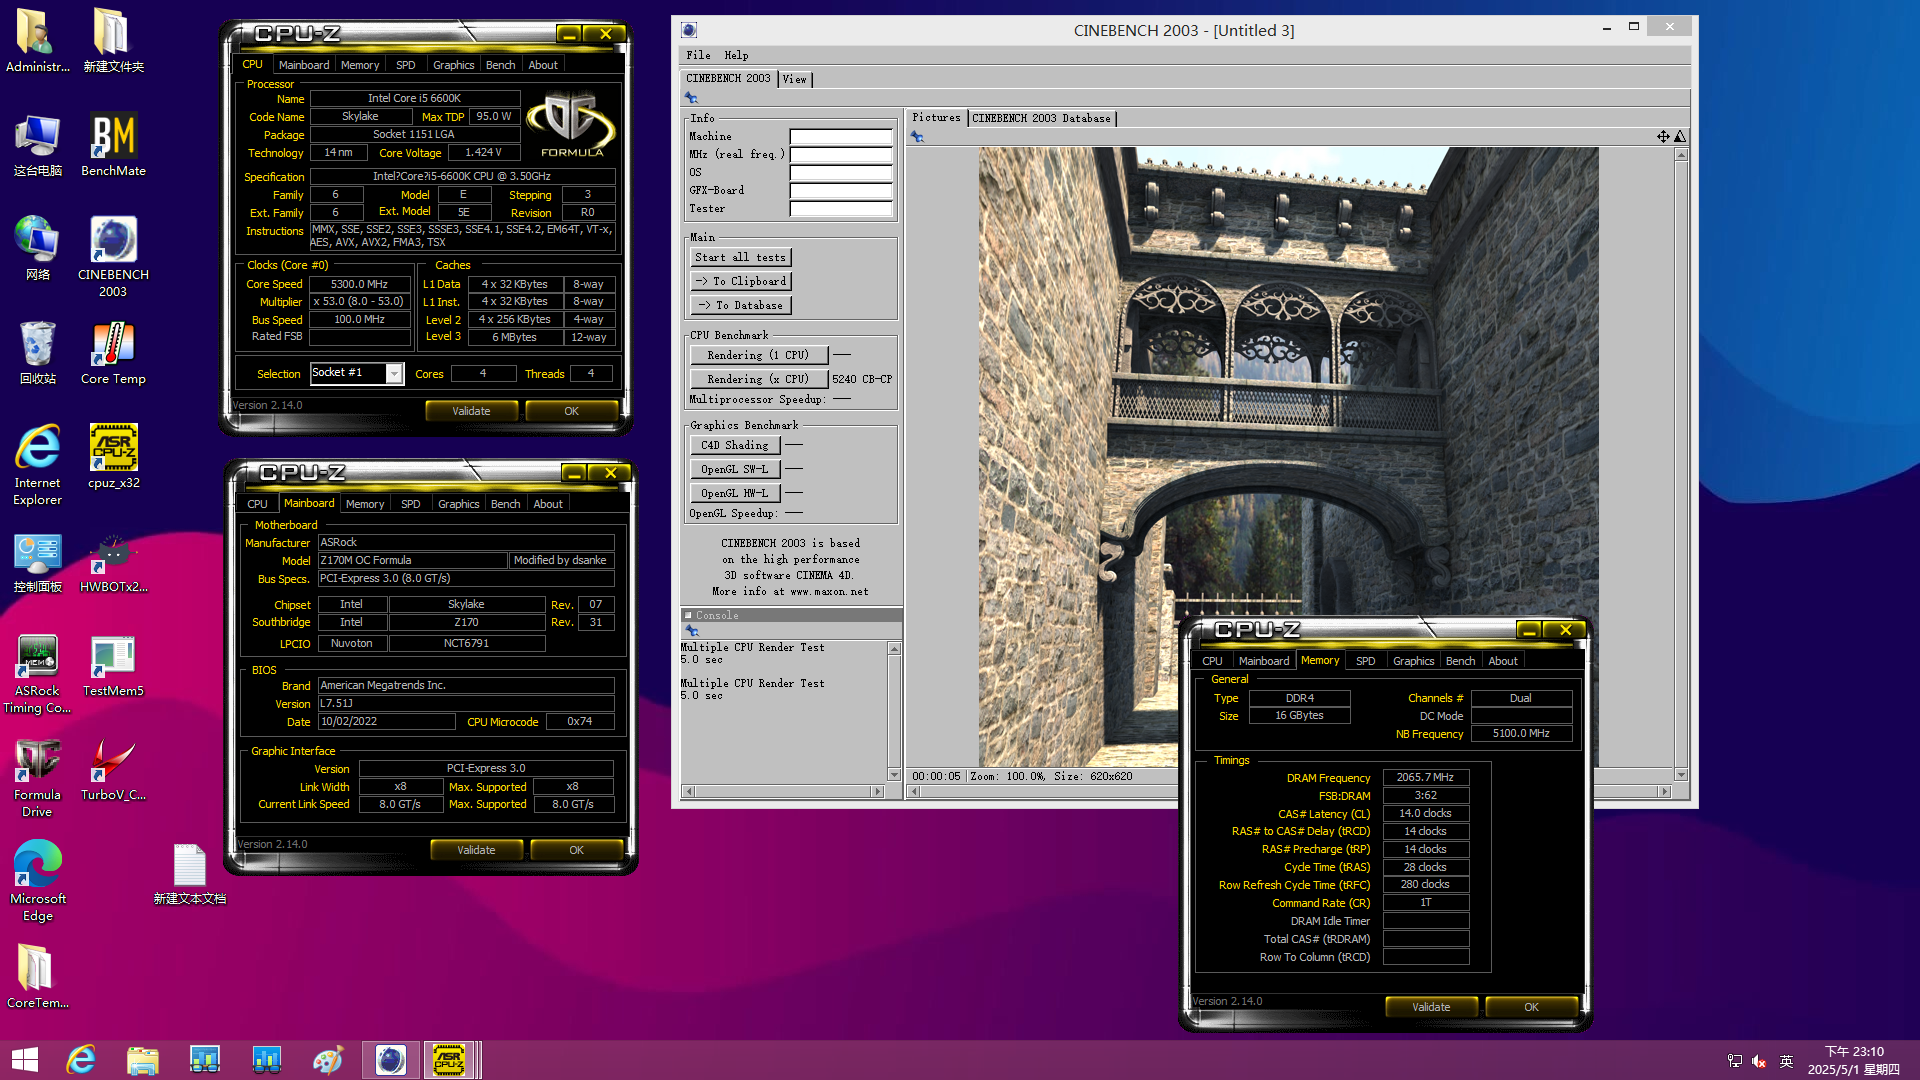Open the This PC desktop icon
Viewport: 1920px width, 1080px height.
coord(37,146)
